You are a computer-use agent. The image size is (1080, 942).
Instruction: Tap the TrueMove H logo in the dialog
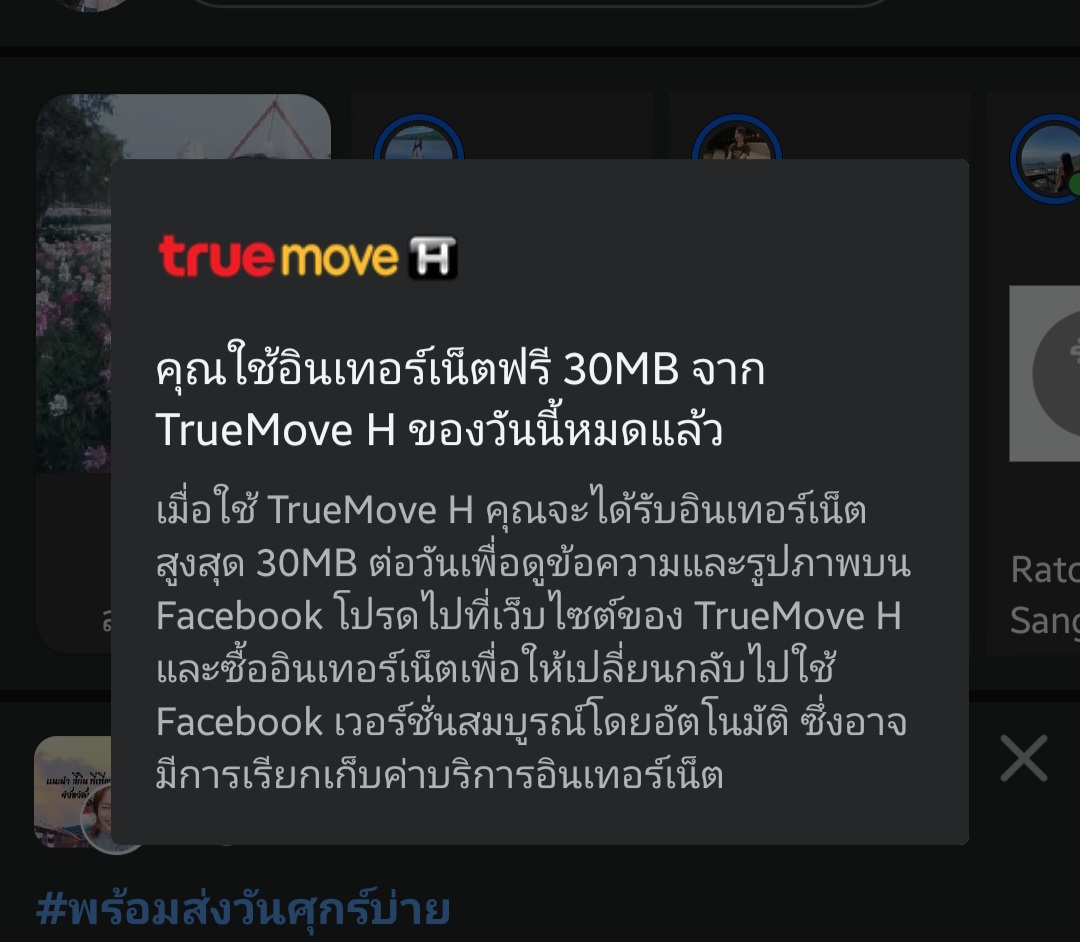(308, 258)
